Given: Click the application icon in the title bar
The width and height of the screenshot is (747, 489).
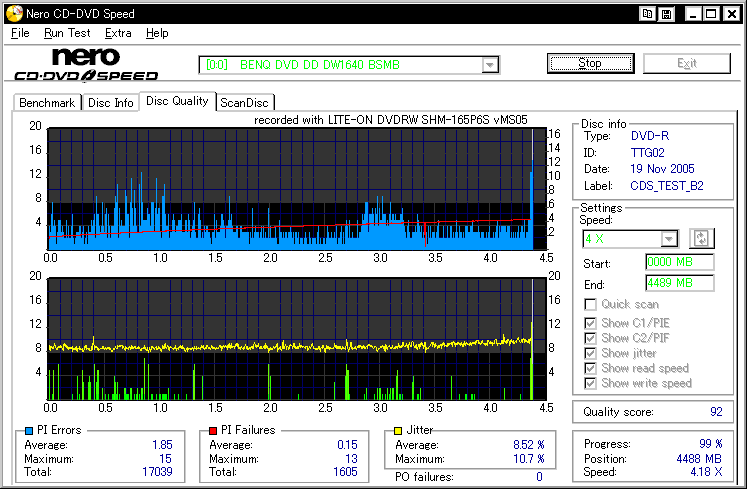Looking at the screenshot, I should click(12, 14).
